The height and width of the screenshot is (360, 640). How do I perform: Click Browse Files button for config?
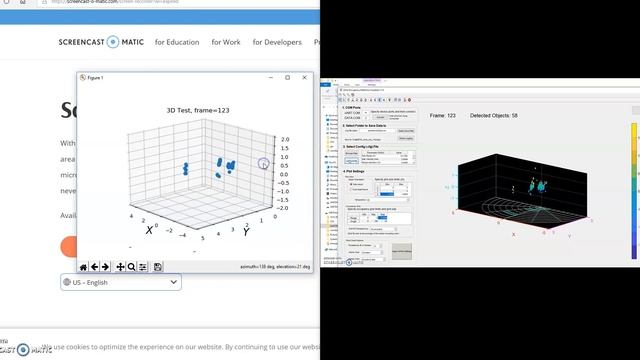(351, 154)
